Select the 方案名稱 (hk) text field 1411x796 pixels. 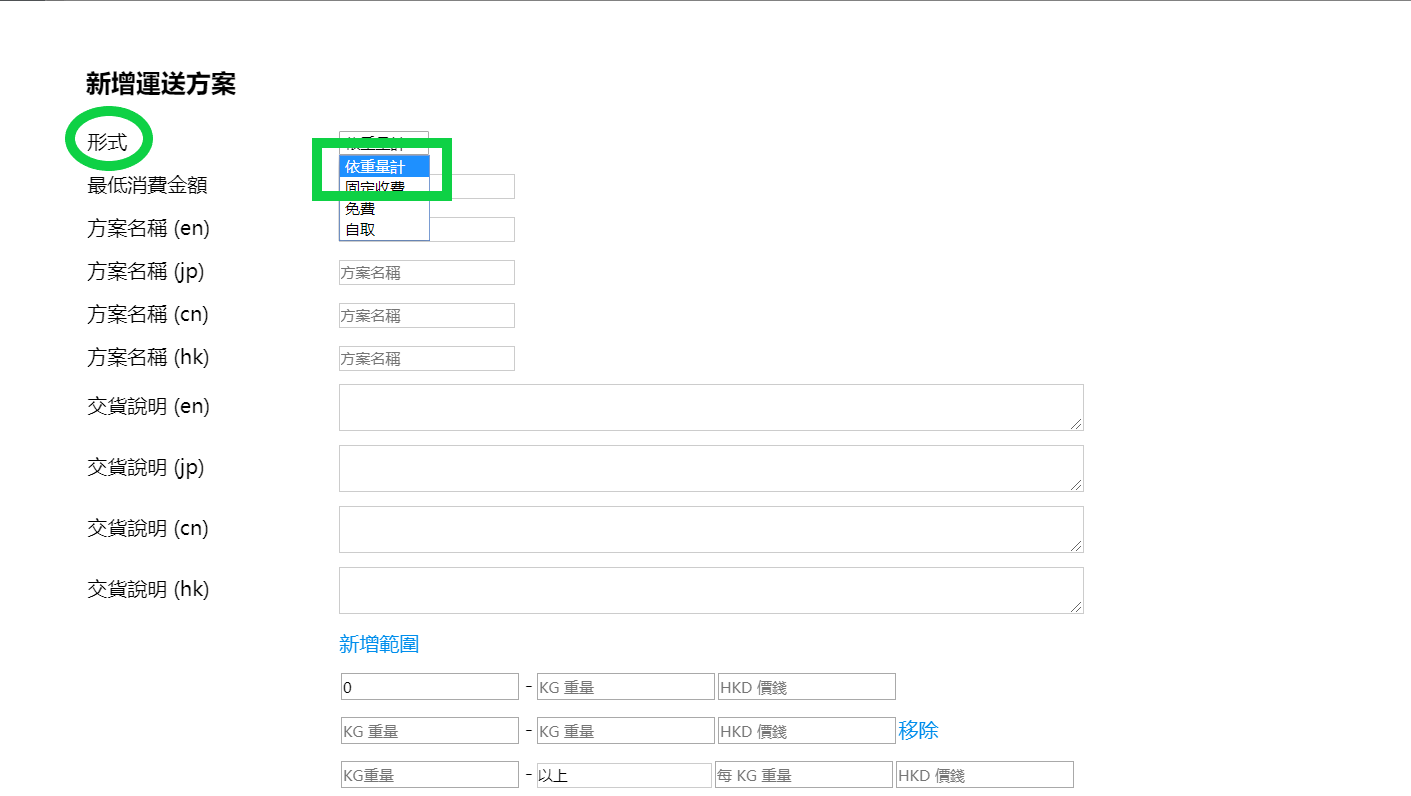(427, 359)
